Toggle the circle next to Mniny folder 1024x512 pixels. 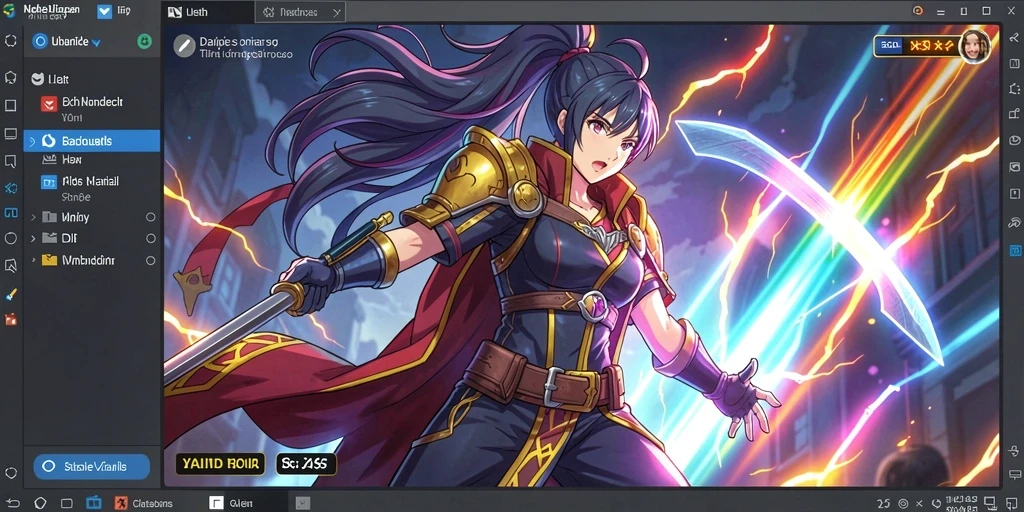tap(150, 217)
